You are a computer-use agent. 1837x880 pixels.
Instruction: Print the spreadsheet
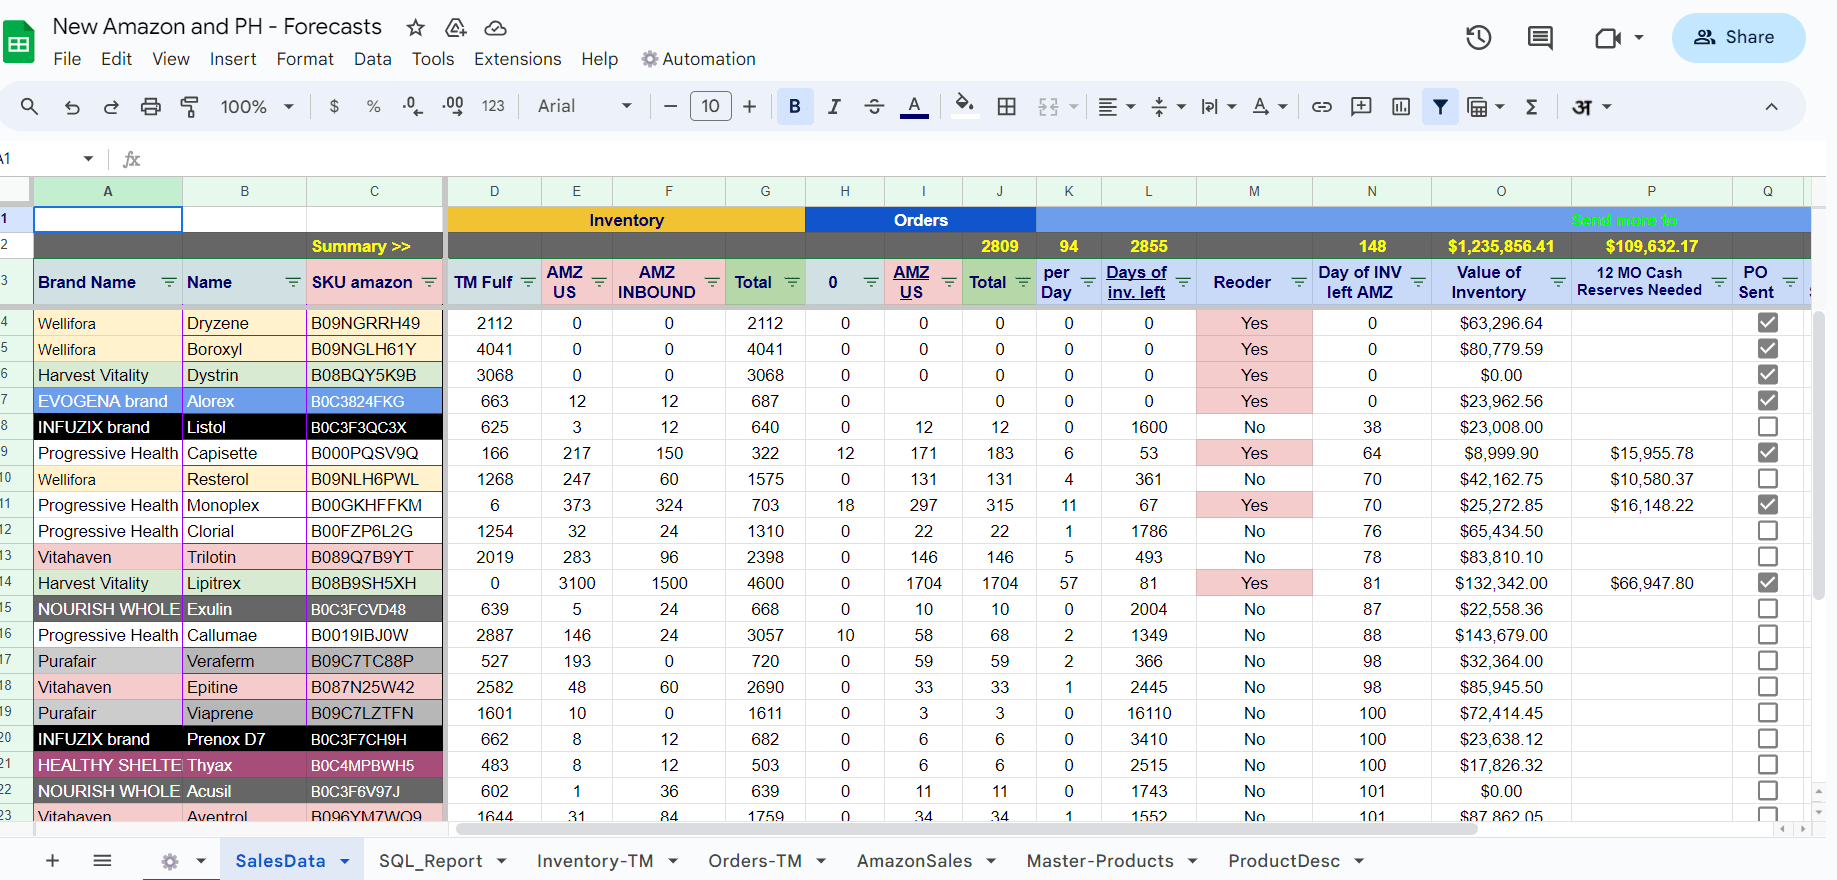(x=150, y=106)
